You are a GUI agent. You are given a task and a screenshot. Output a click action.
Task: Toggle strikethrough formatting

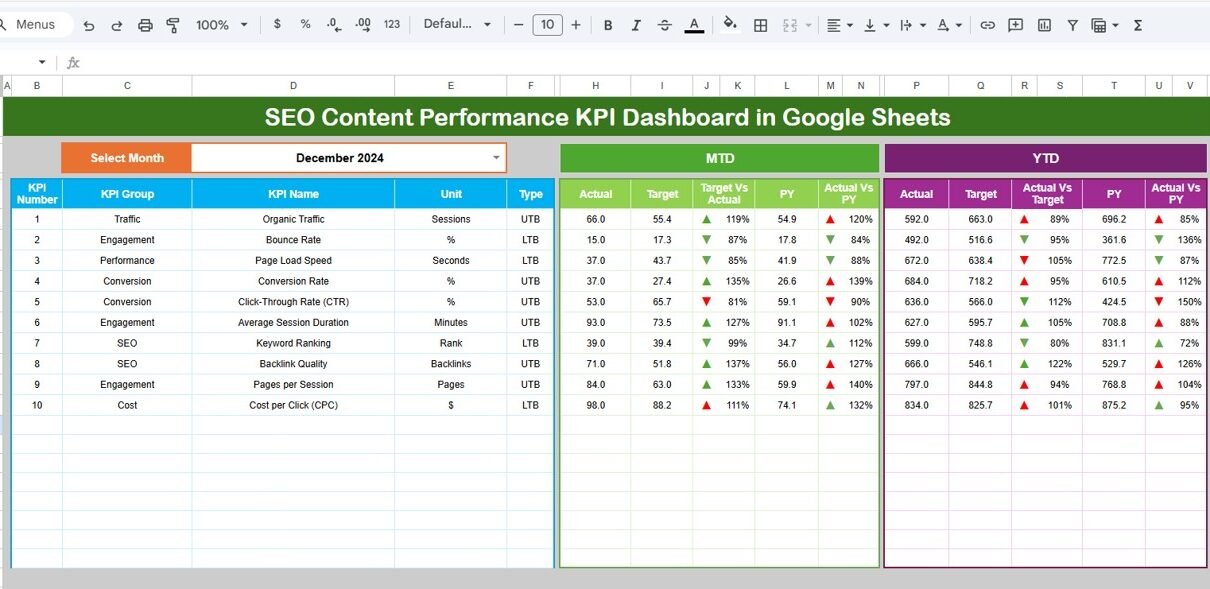[665, 25]
